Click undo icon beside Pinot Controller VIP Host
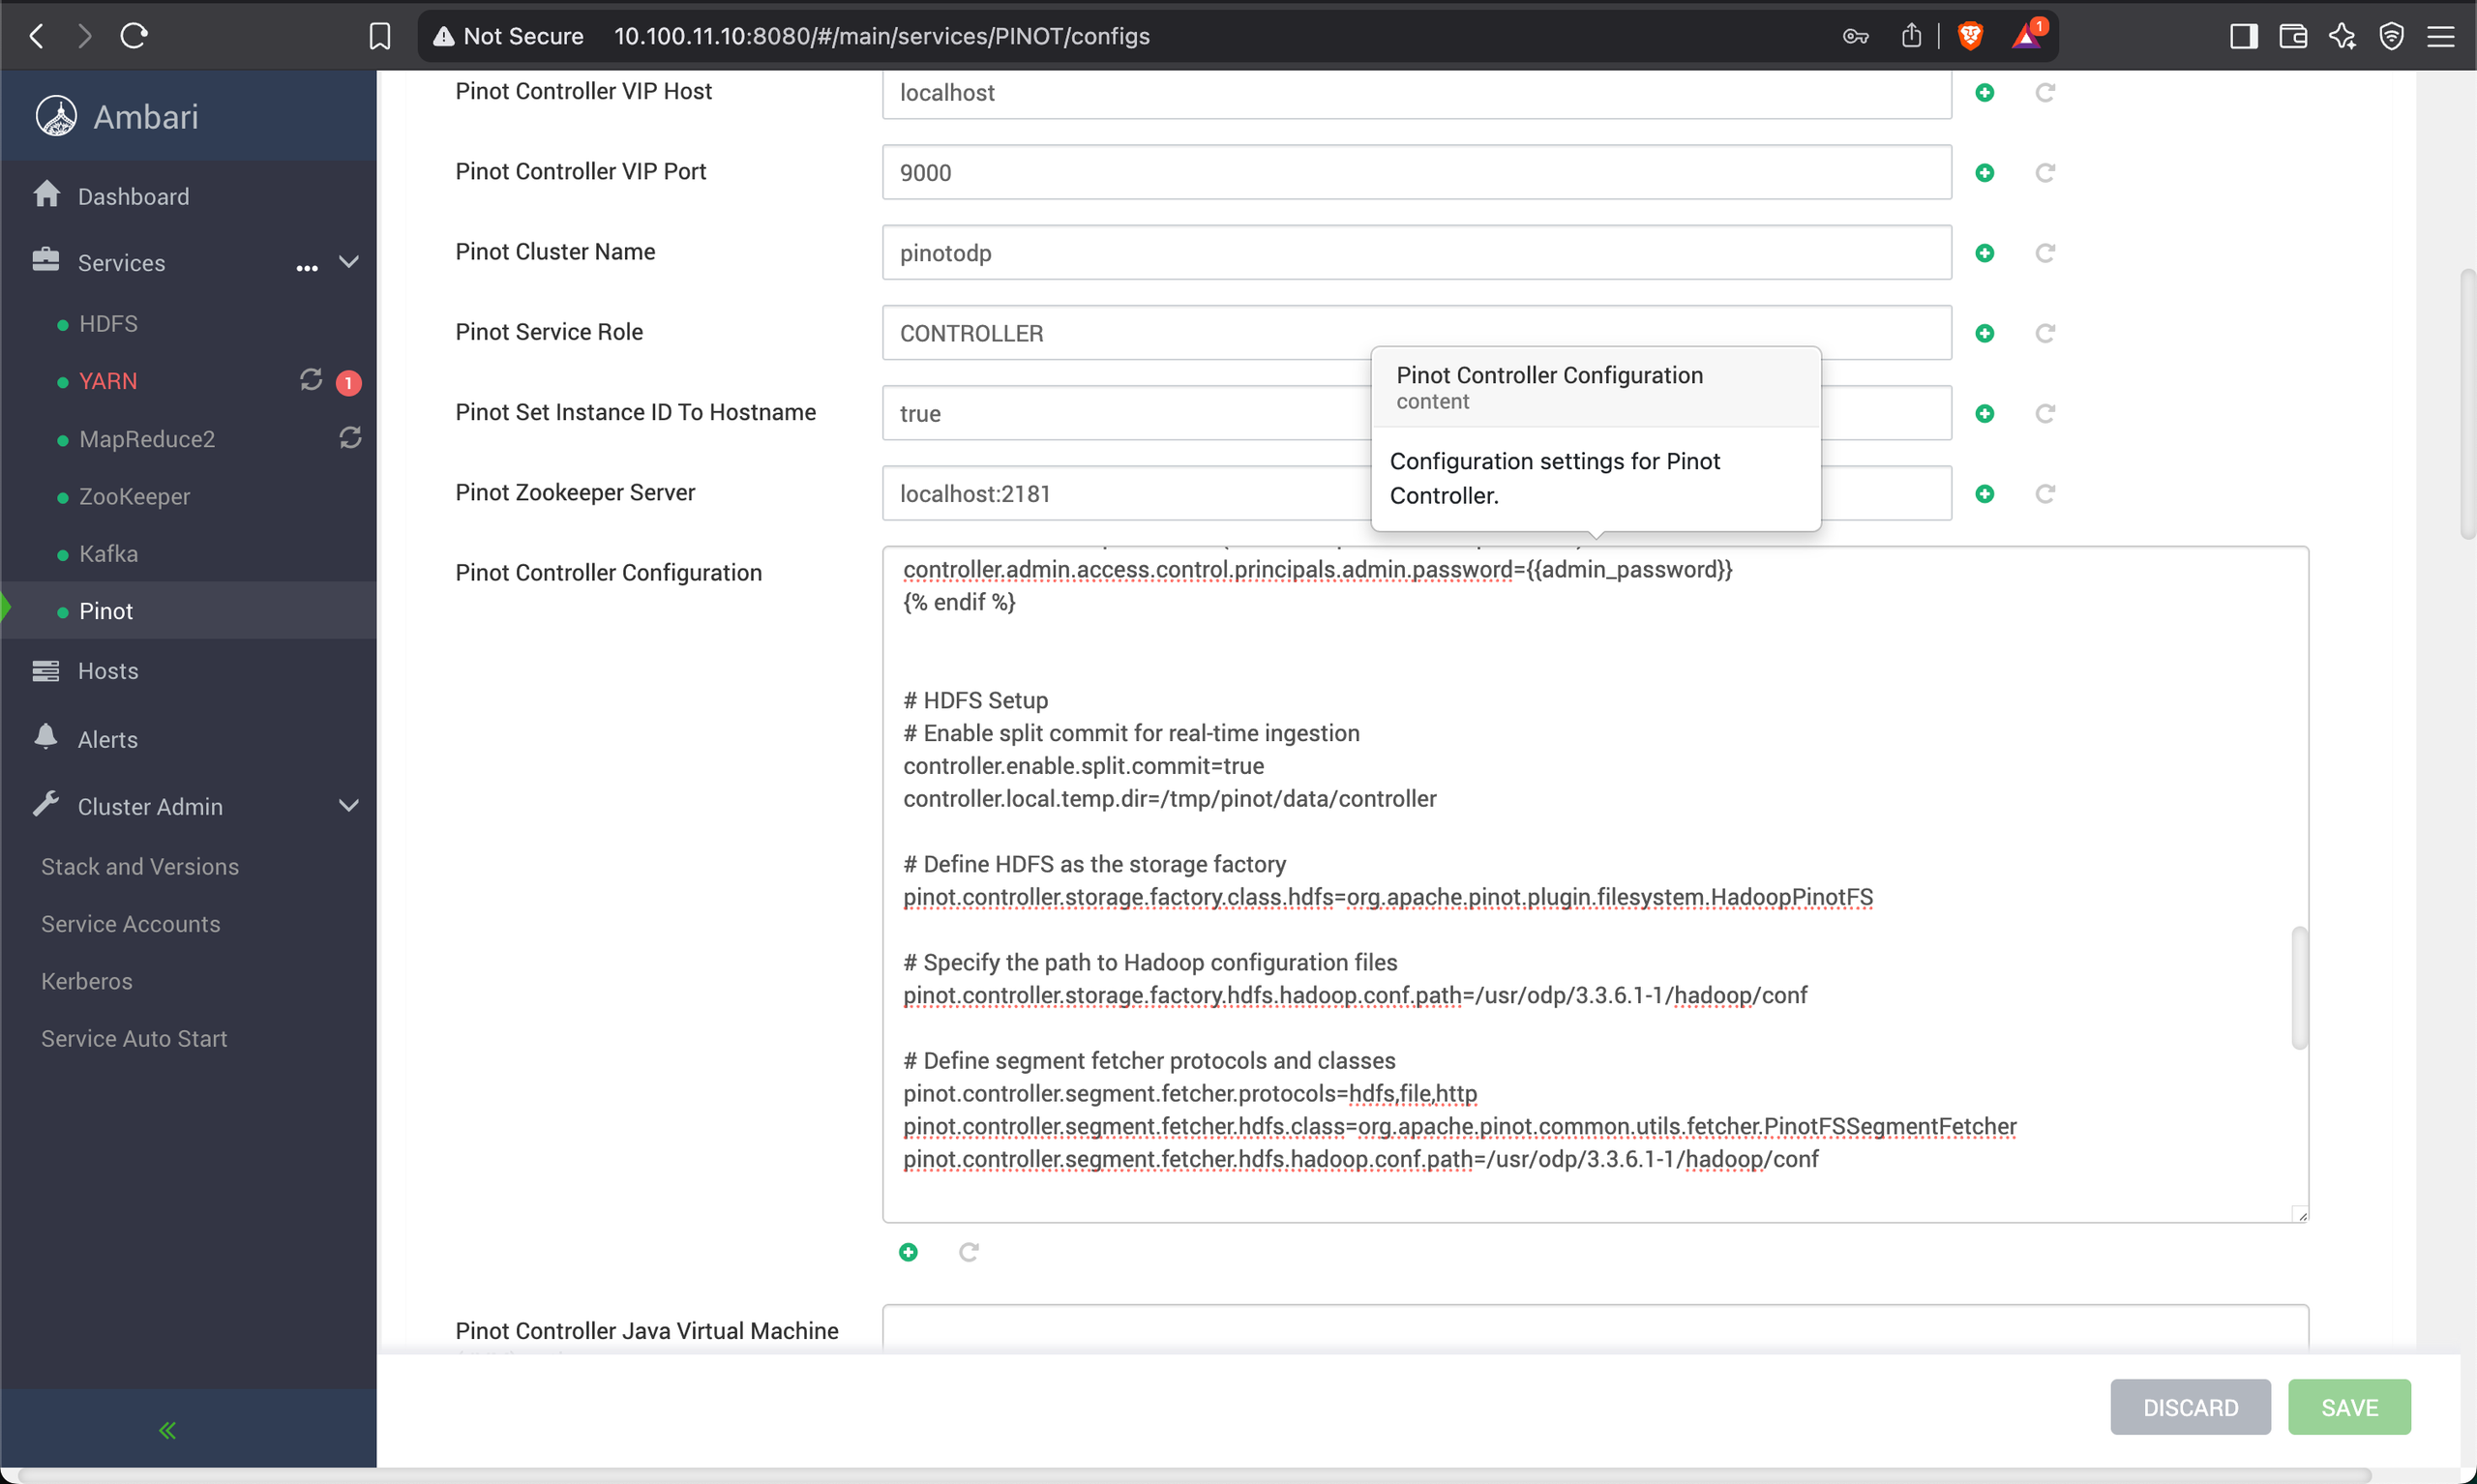 pyautogui.click(x=2045, y=92)
